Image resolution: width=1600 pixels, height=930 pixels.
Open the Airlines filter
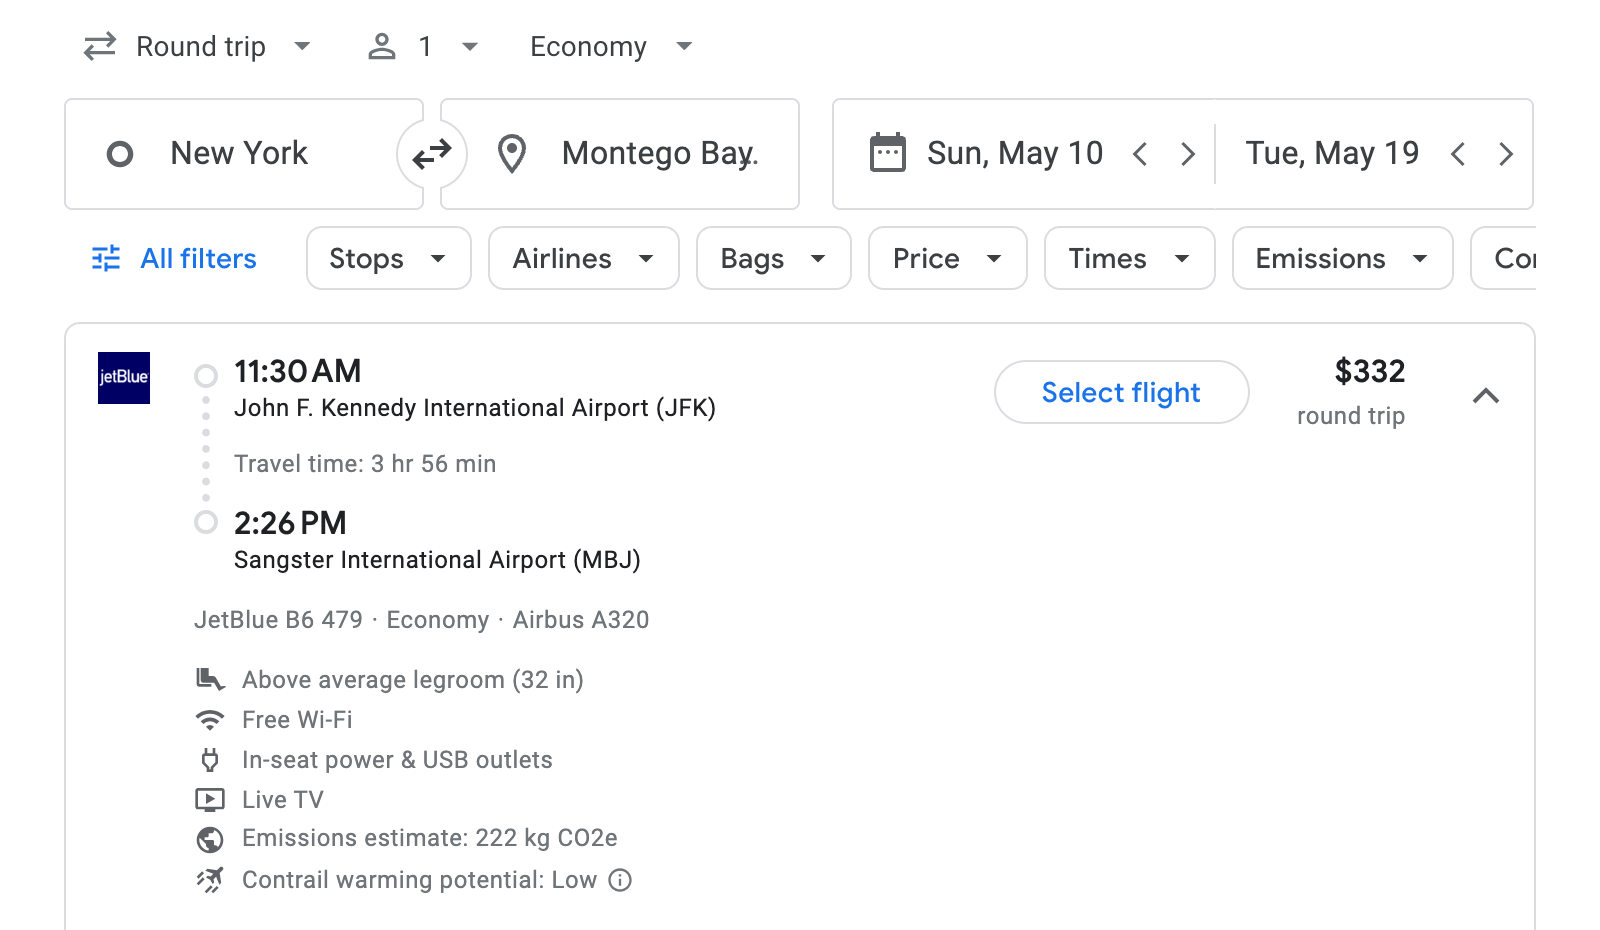tap(583, 258)
